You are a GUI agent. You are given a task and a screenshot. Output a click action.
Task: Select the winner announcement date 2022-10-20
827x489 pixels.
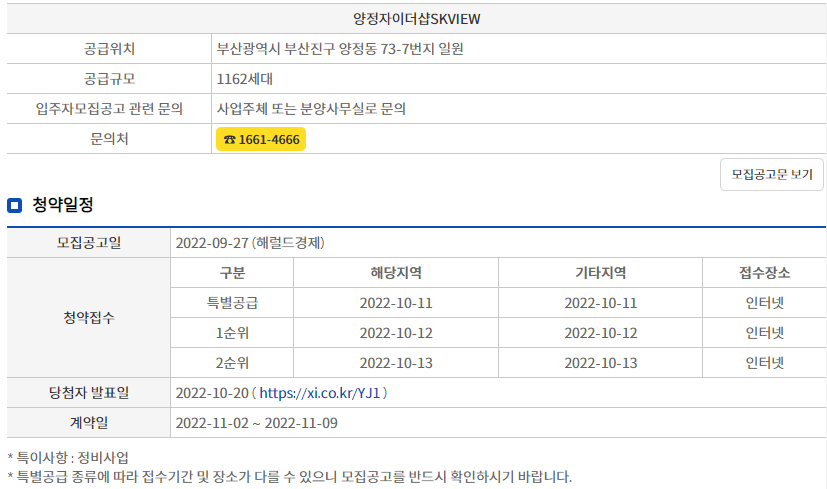pyautogui.click(x=212, y=393)
